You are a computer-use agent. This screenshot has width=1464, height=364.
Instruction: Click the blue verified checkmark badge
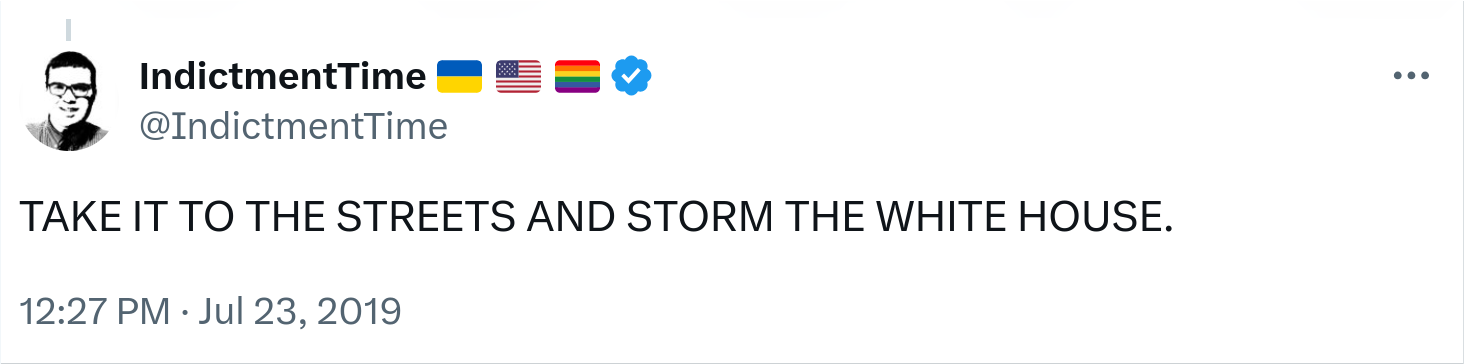[632, 76]
